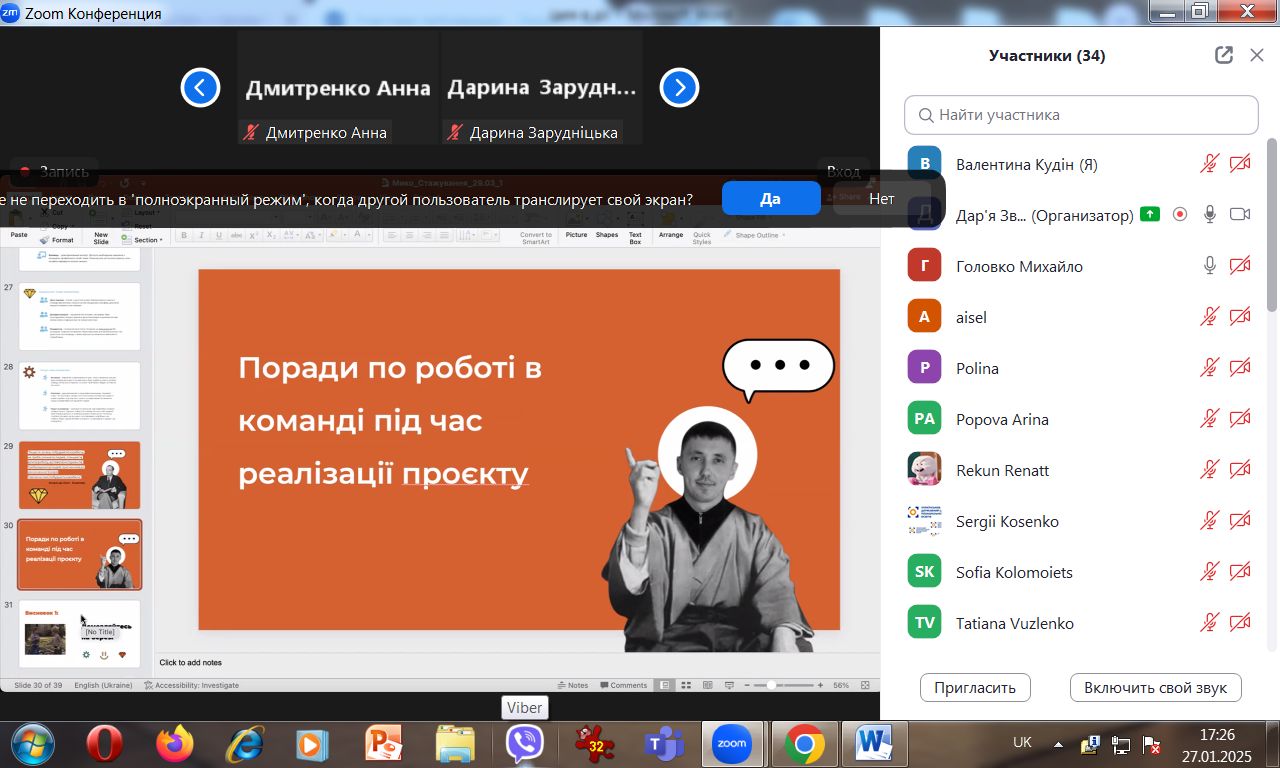This screenshot has width=1280, height=768.
Task: Click Tatiana Vuzlenko's disabled camera icon
Action: [x=1240, y=622]
